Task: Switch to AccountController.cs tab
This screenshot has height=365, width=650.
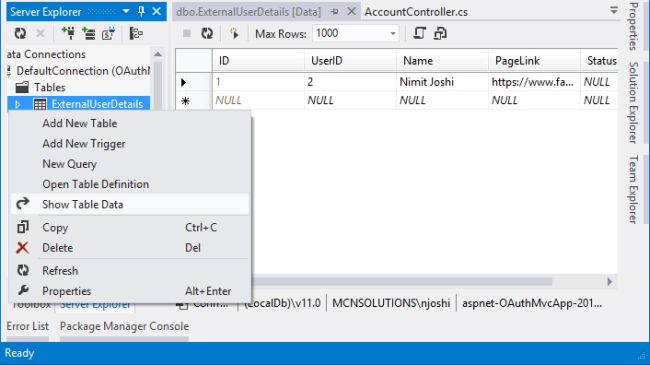Action: pyautogui.click(x=416, y=12)
